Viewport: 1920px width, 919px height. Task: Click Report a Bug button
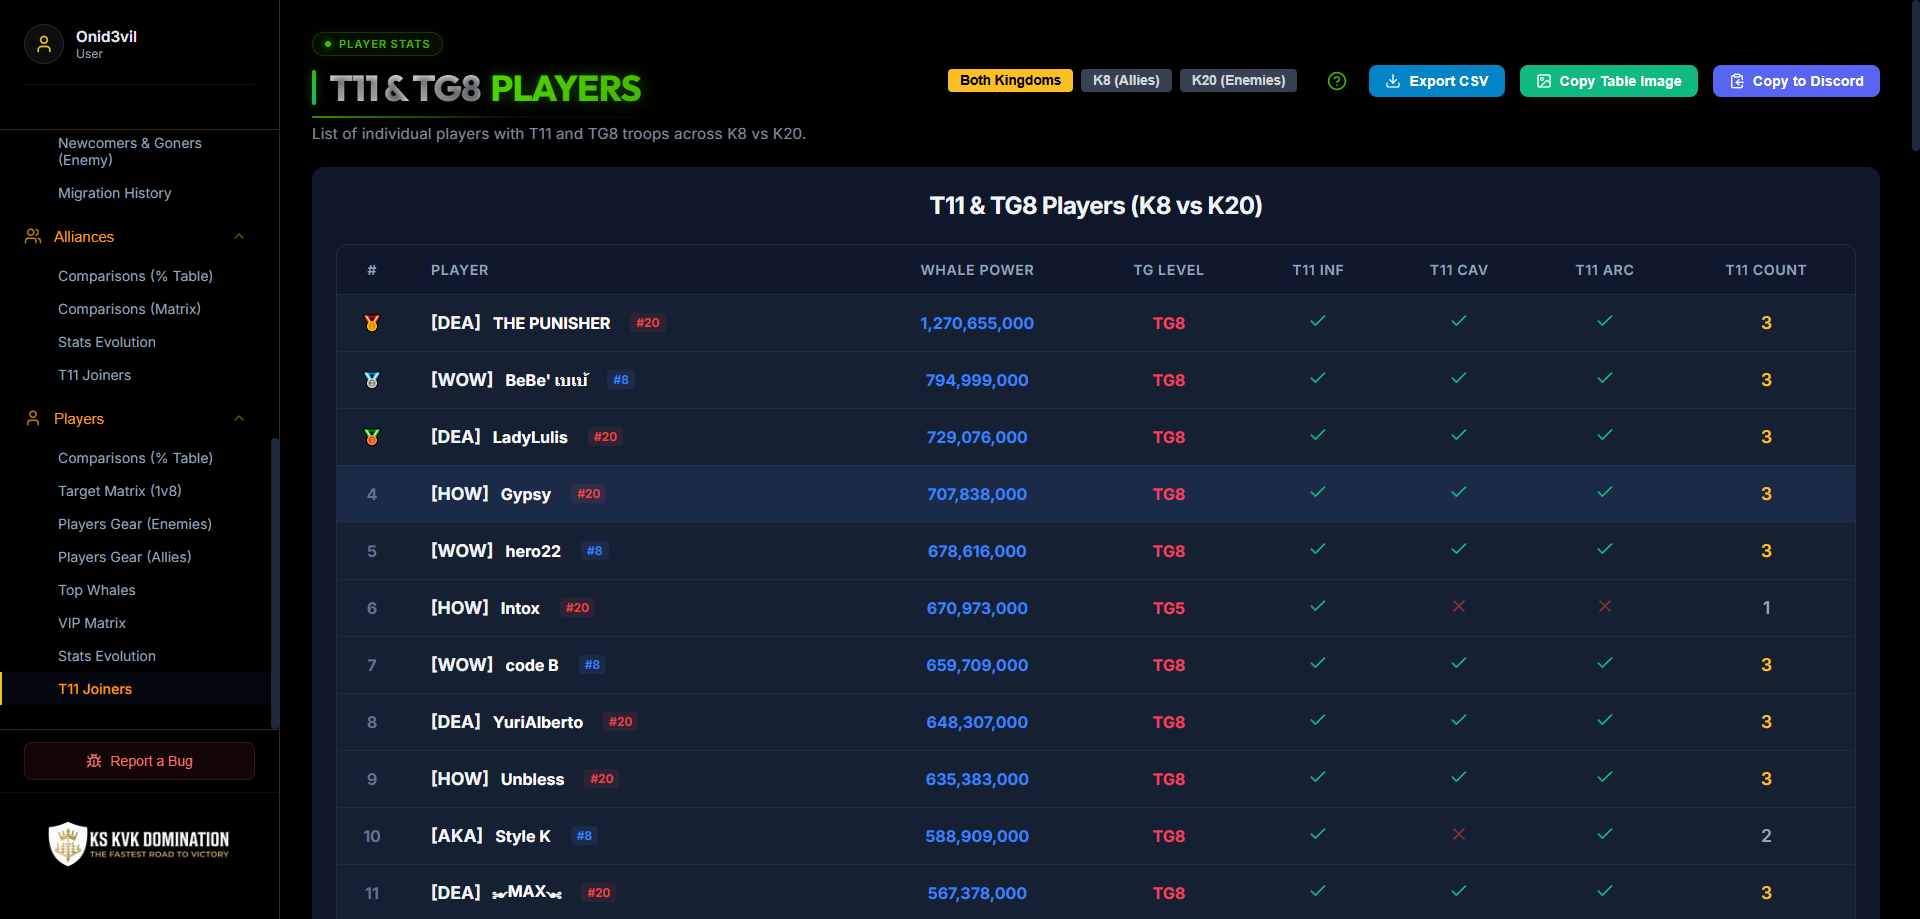coord(139,761)
